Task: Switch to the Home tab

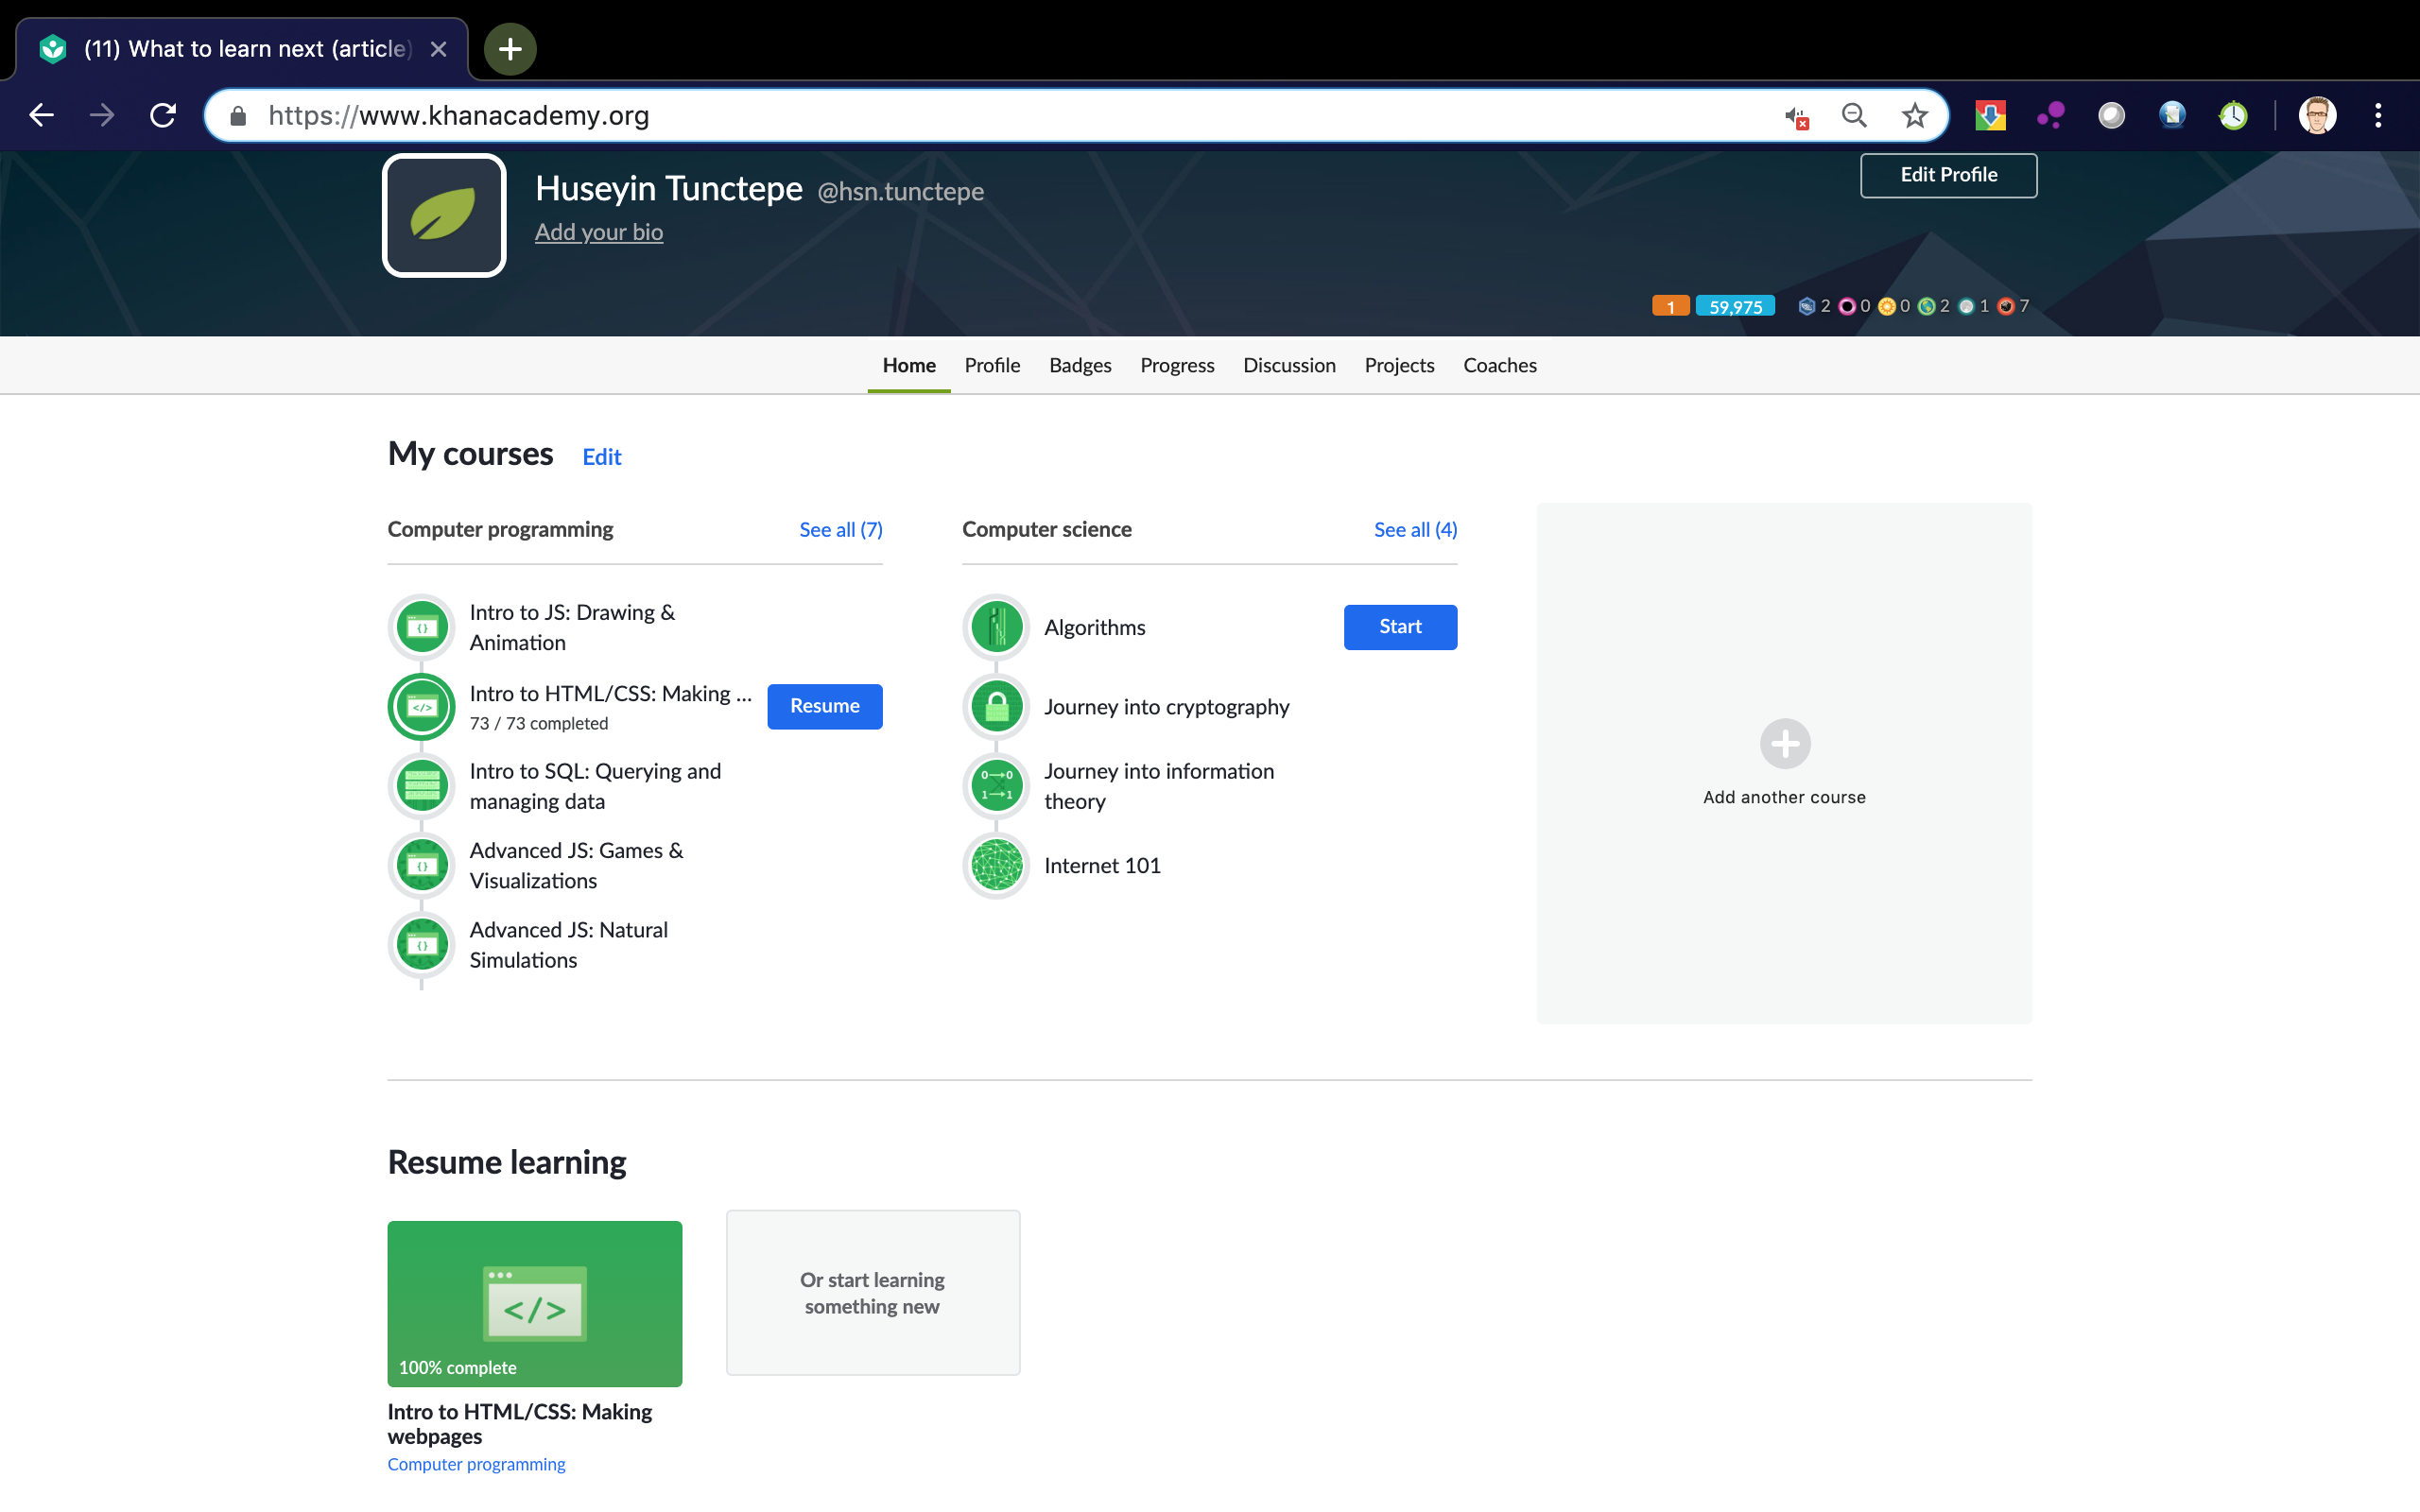Action: (x=909, y=365)
